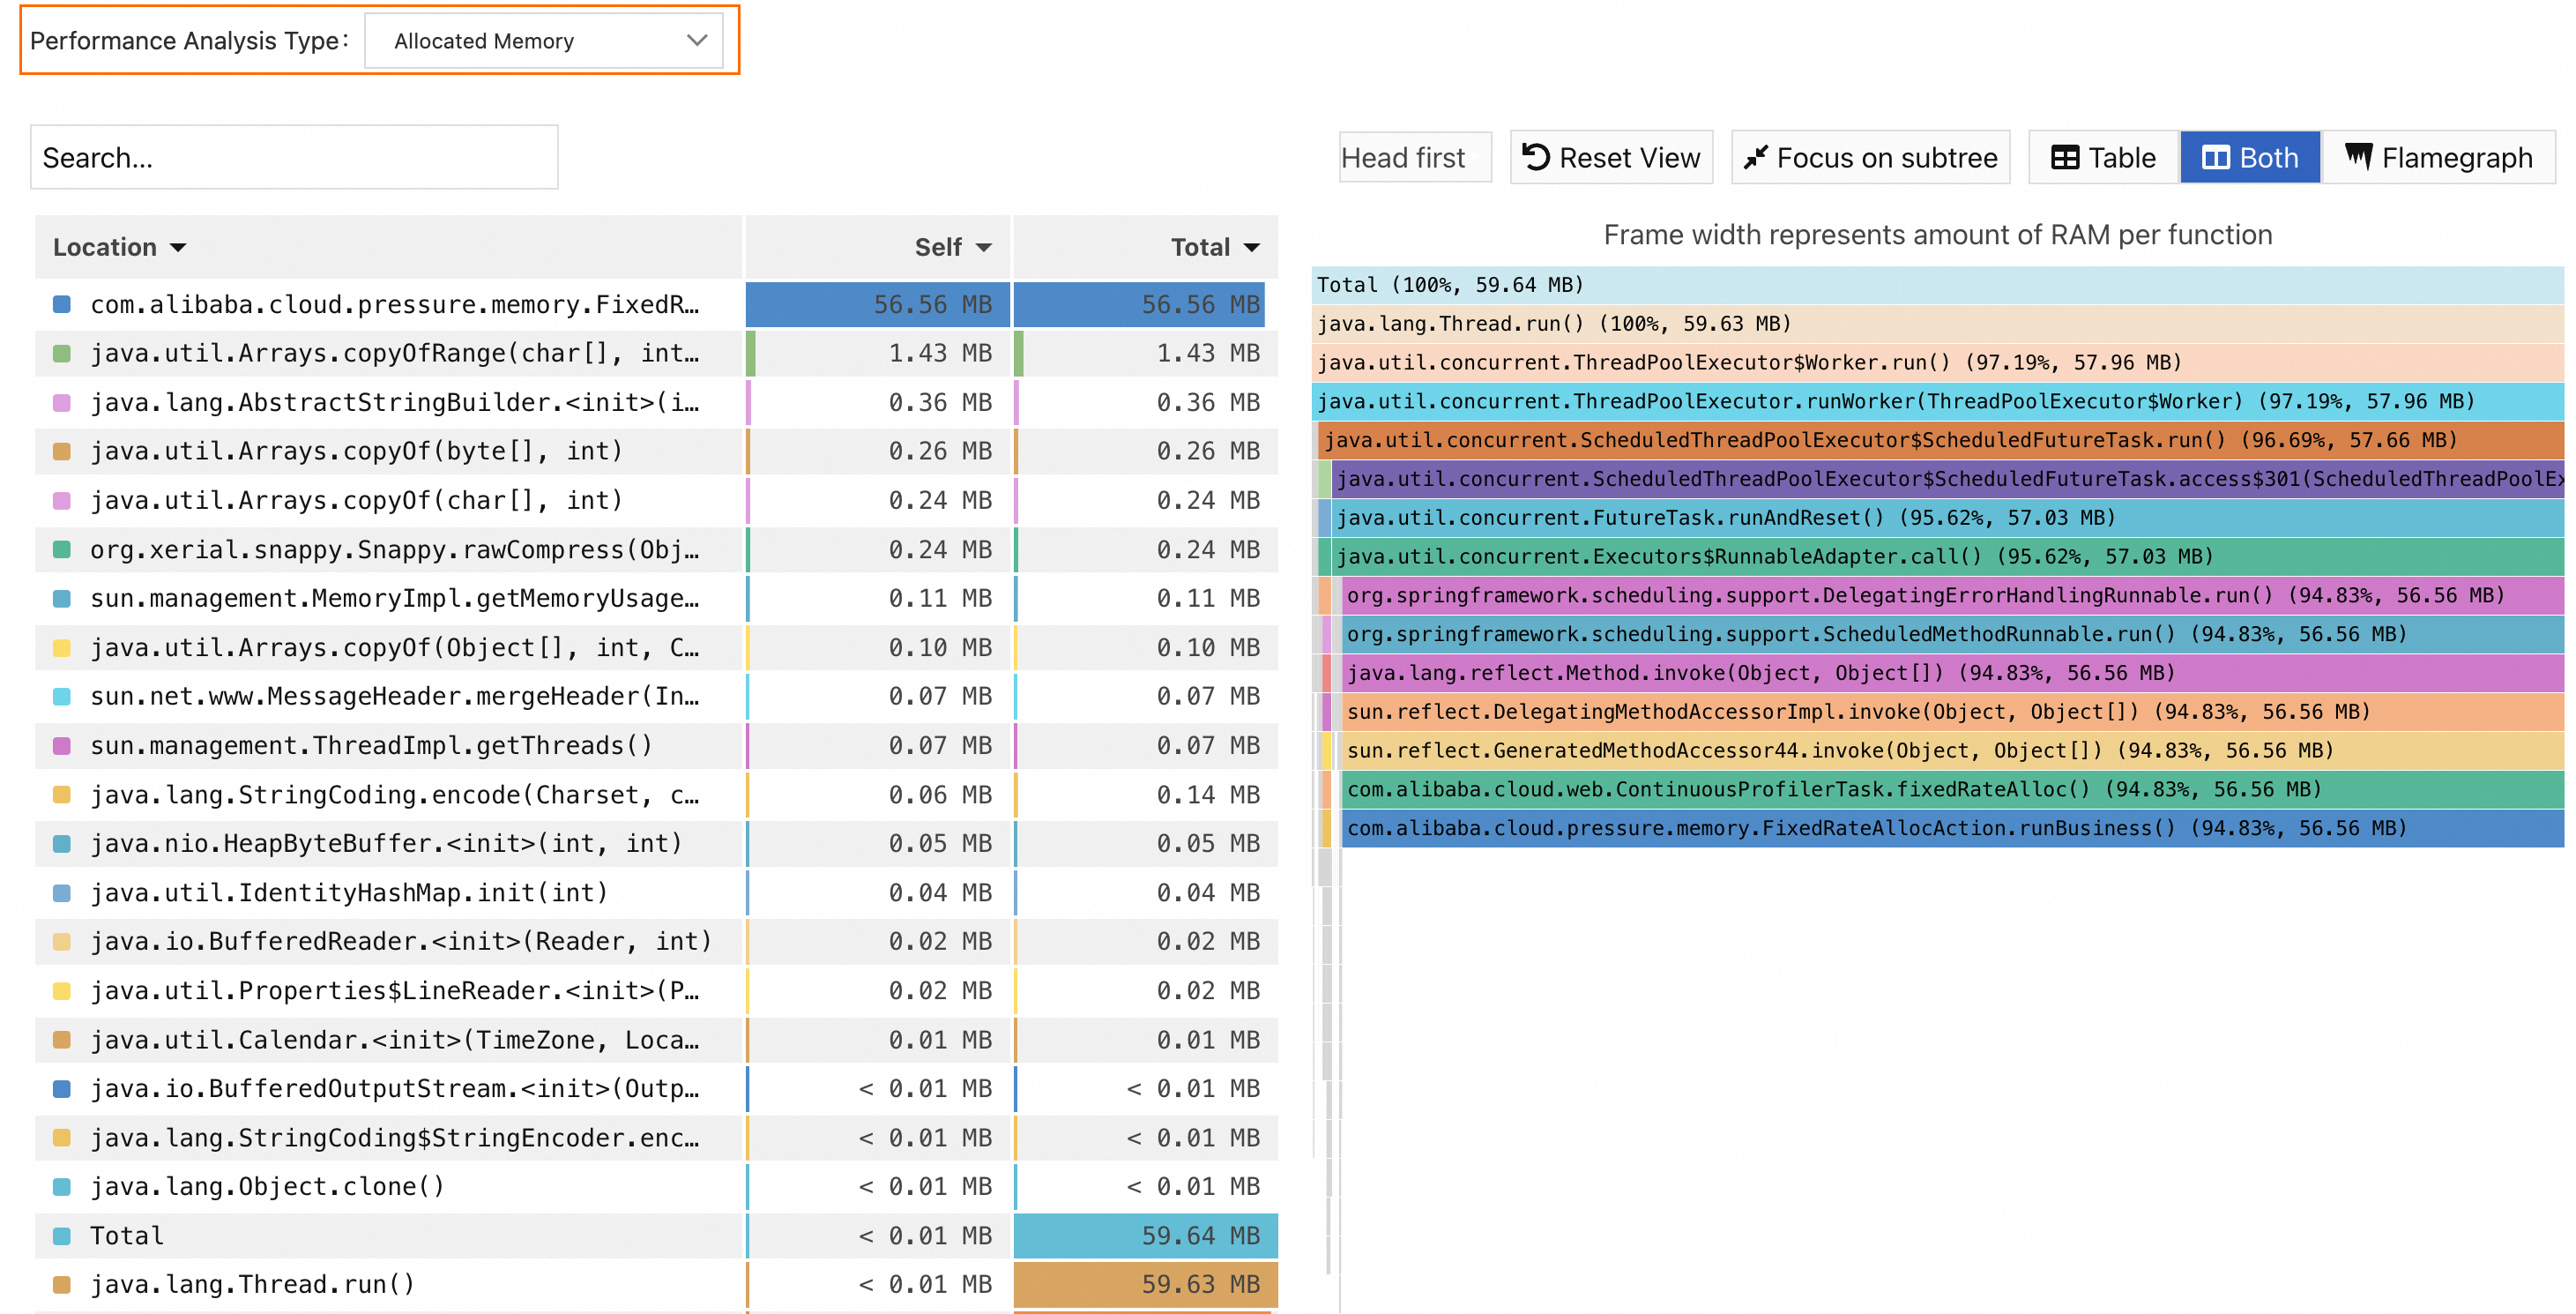This screenshot has width=2576, height=1314.
Task: Click the Reset View undo-arrow icon
Action: tap(1536, 157)
